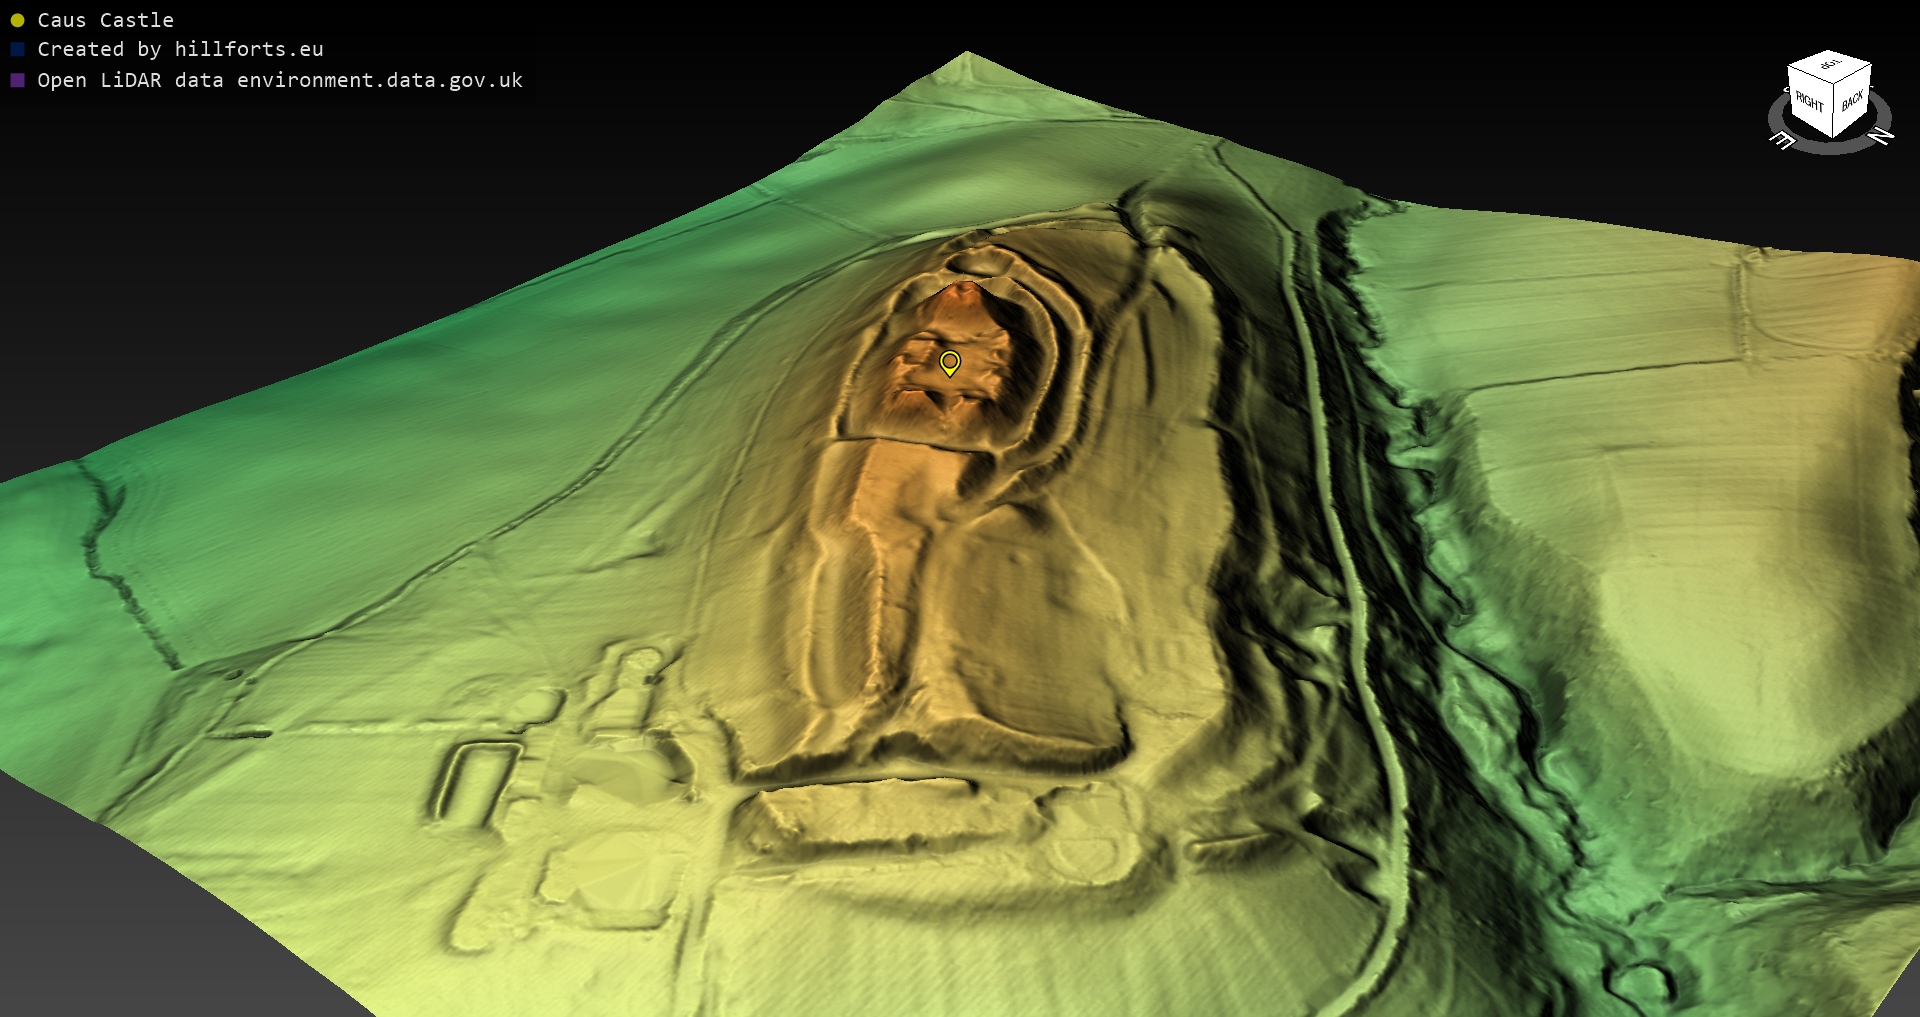Click the TOP face of the view cube
The height and width of the screenshot is (1017, 1920).
1829,66
